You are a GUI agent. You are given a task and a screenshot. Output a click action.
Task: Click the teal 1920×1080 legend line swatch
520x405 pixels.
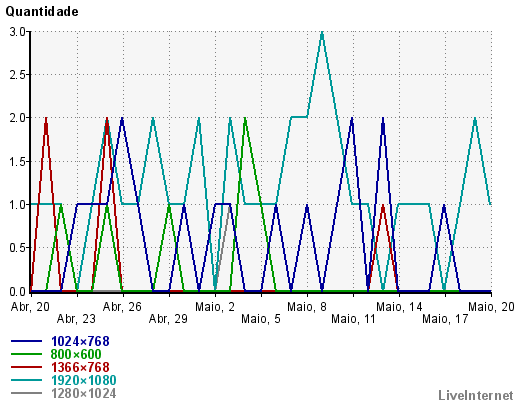[27, 380]
